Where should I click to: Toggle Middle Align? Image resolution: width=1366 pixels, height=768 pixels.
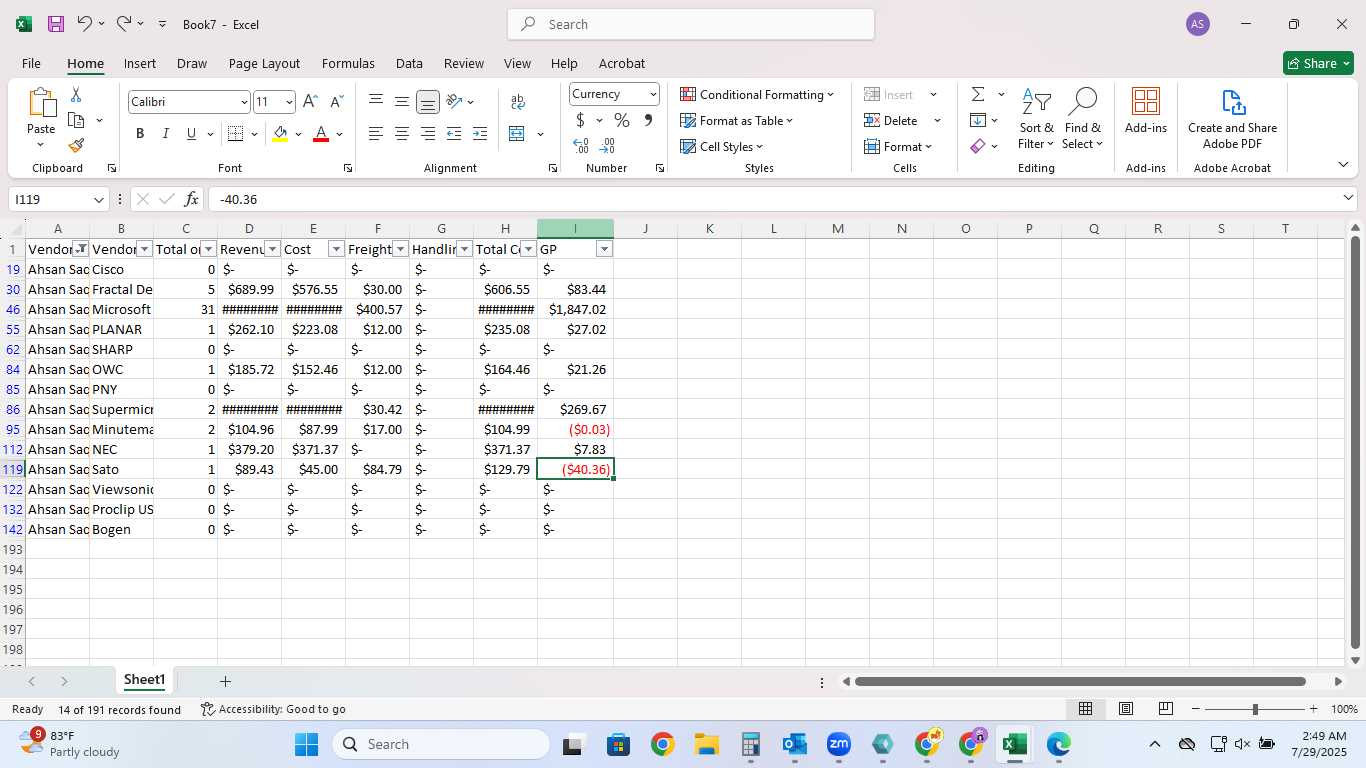click(x=402, y=101)
